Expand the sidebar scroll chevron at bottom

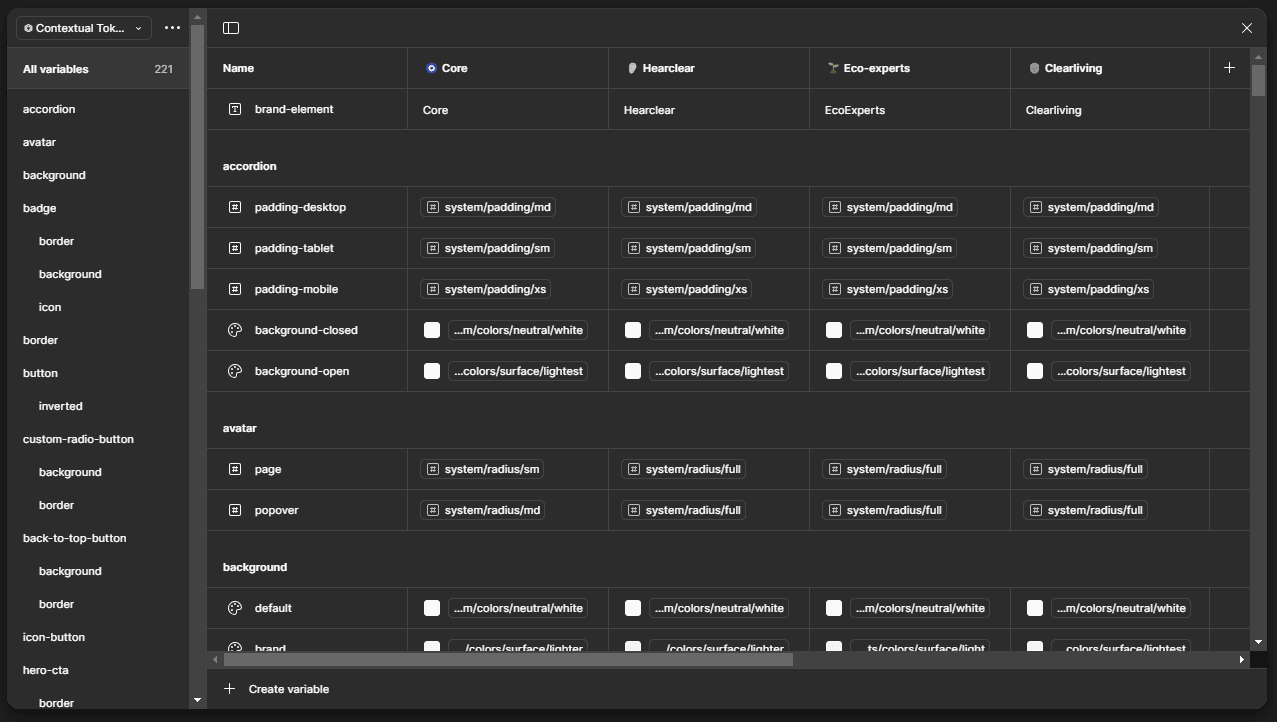pos(197,700)
